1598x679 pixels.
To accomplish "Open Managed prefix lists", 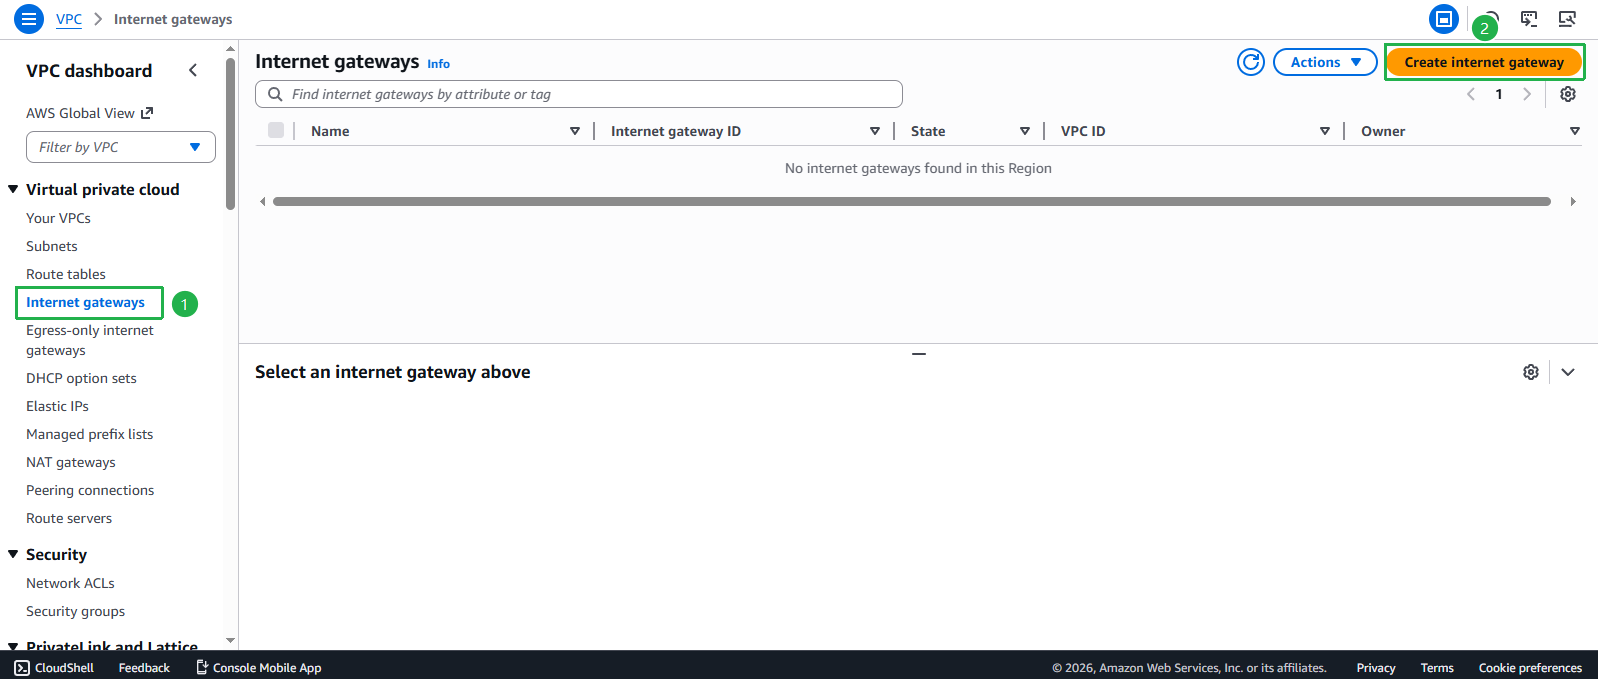I will 89,434.
